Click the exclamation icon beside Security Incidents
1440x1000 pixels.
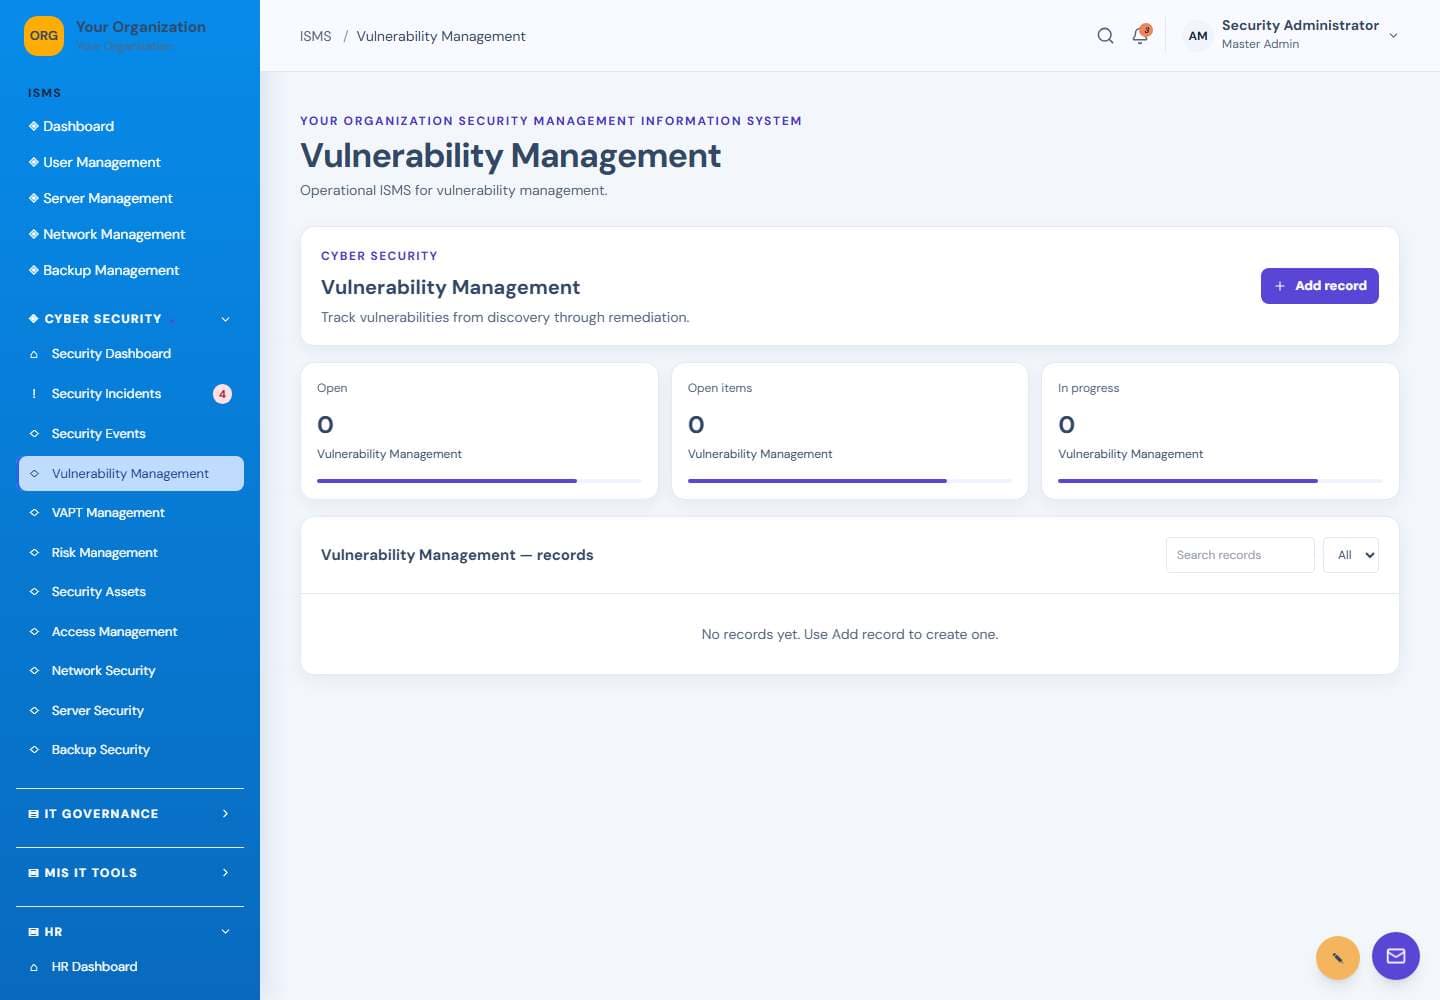tap(34, 394)
